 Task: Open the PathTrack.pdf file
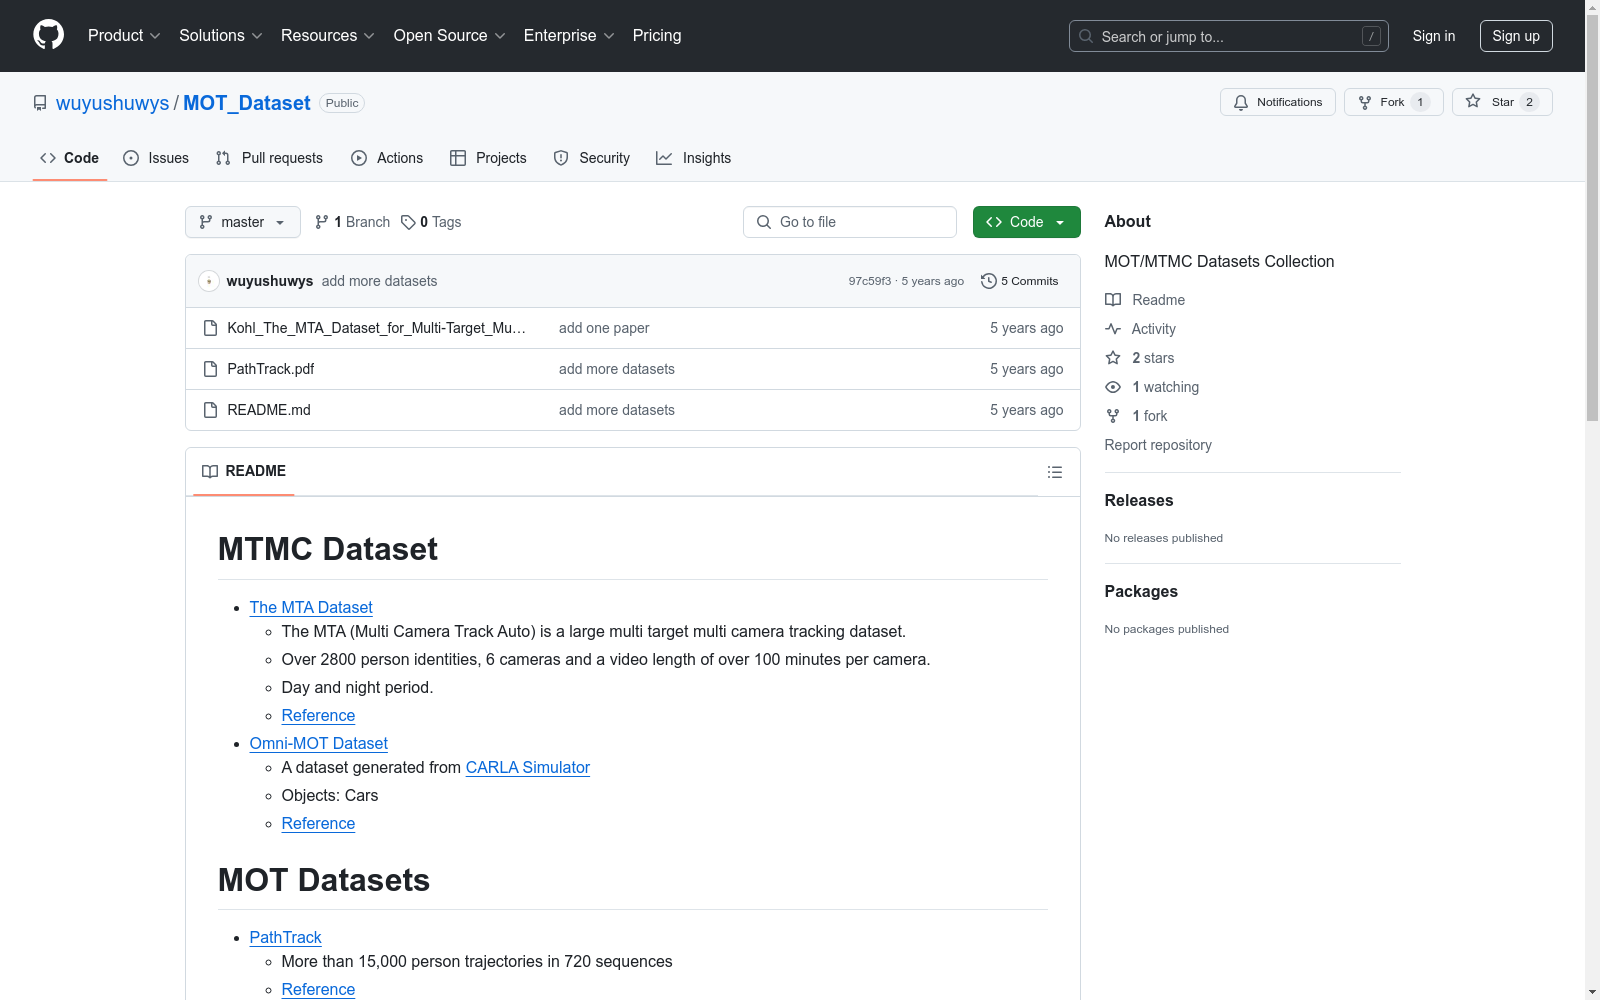271,369
